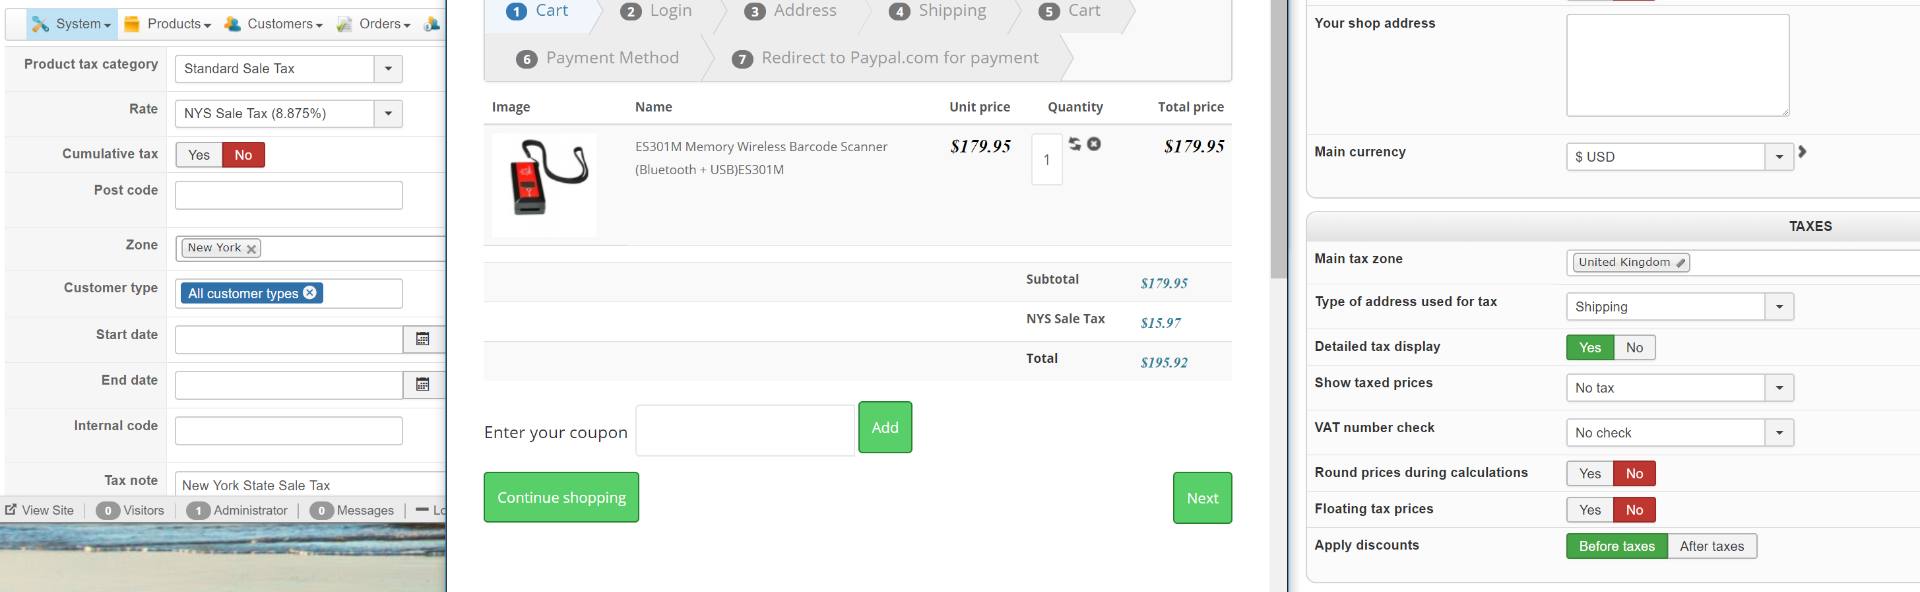The width and height of the screenshot is (1920, 592).
Task: Click the coupon code input field
Action: tap(745, 431)
